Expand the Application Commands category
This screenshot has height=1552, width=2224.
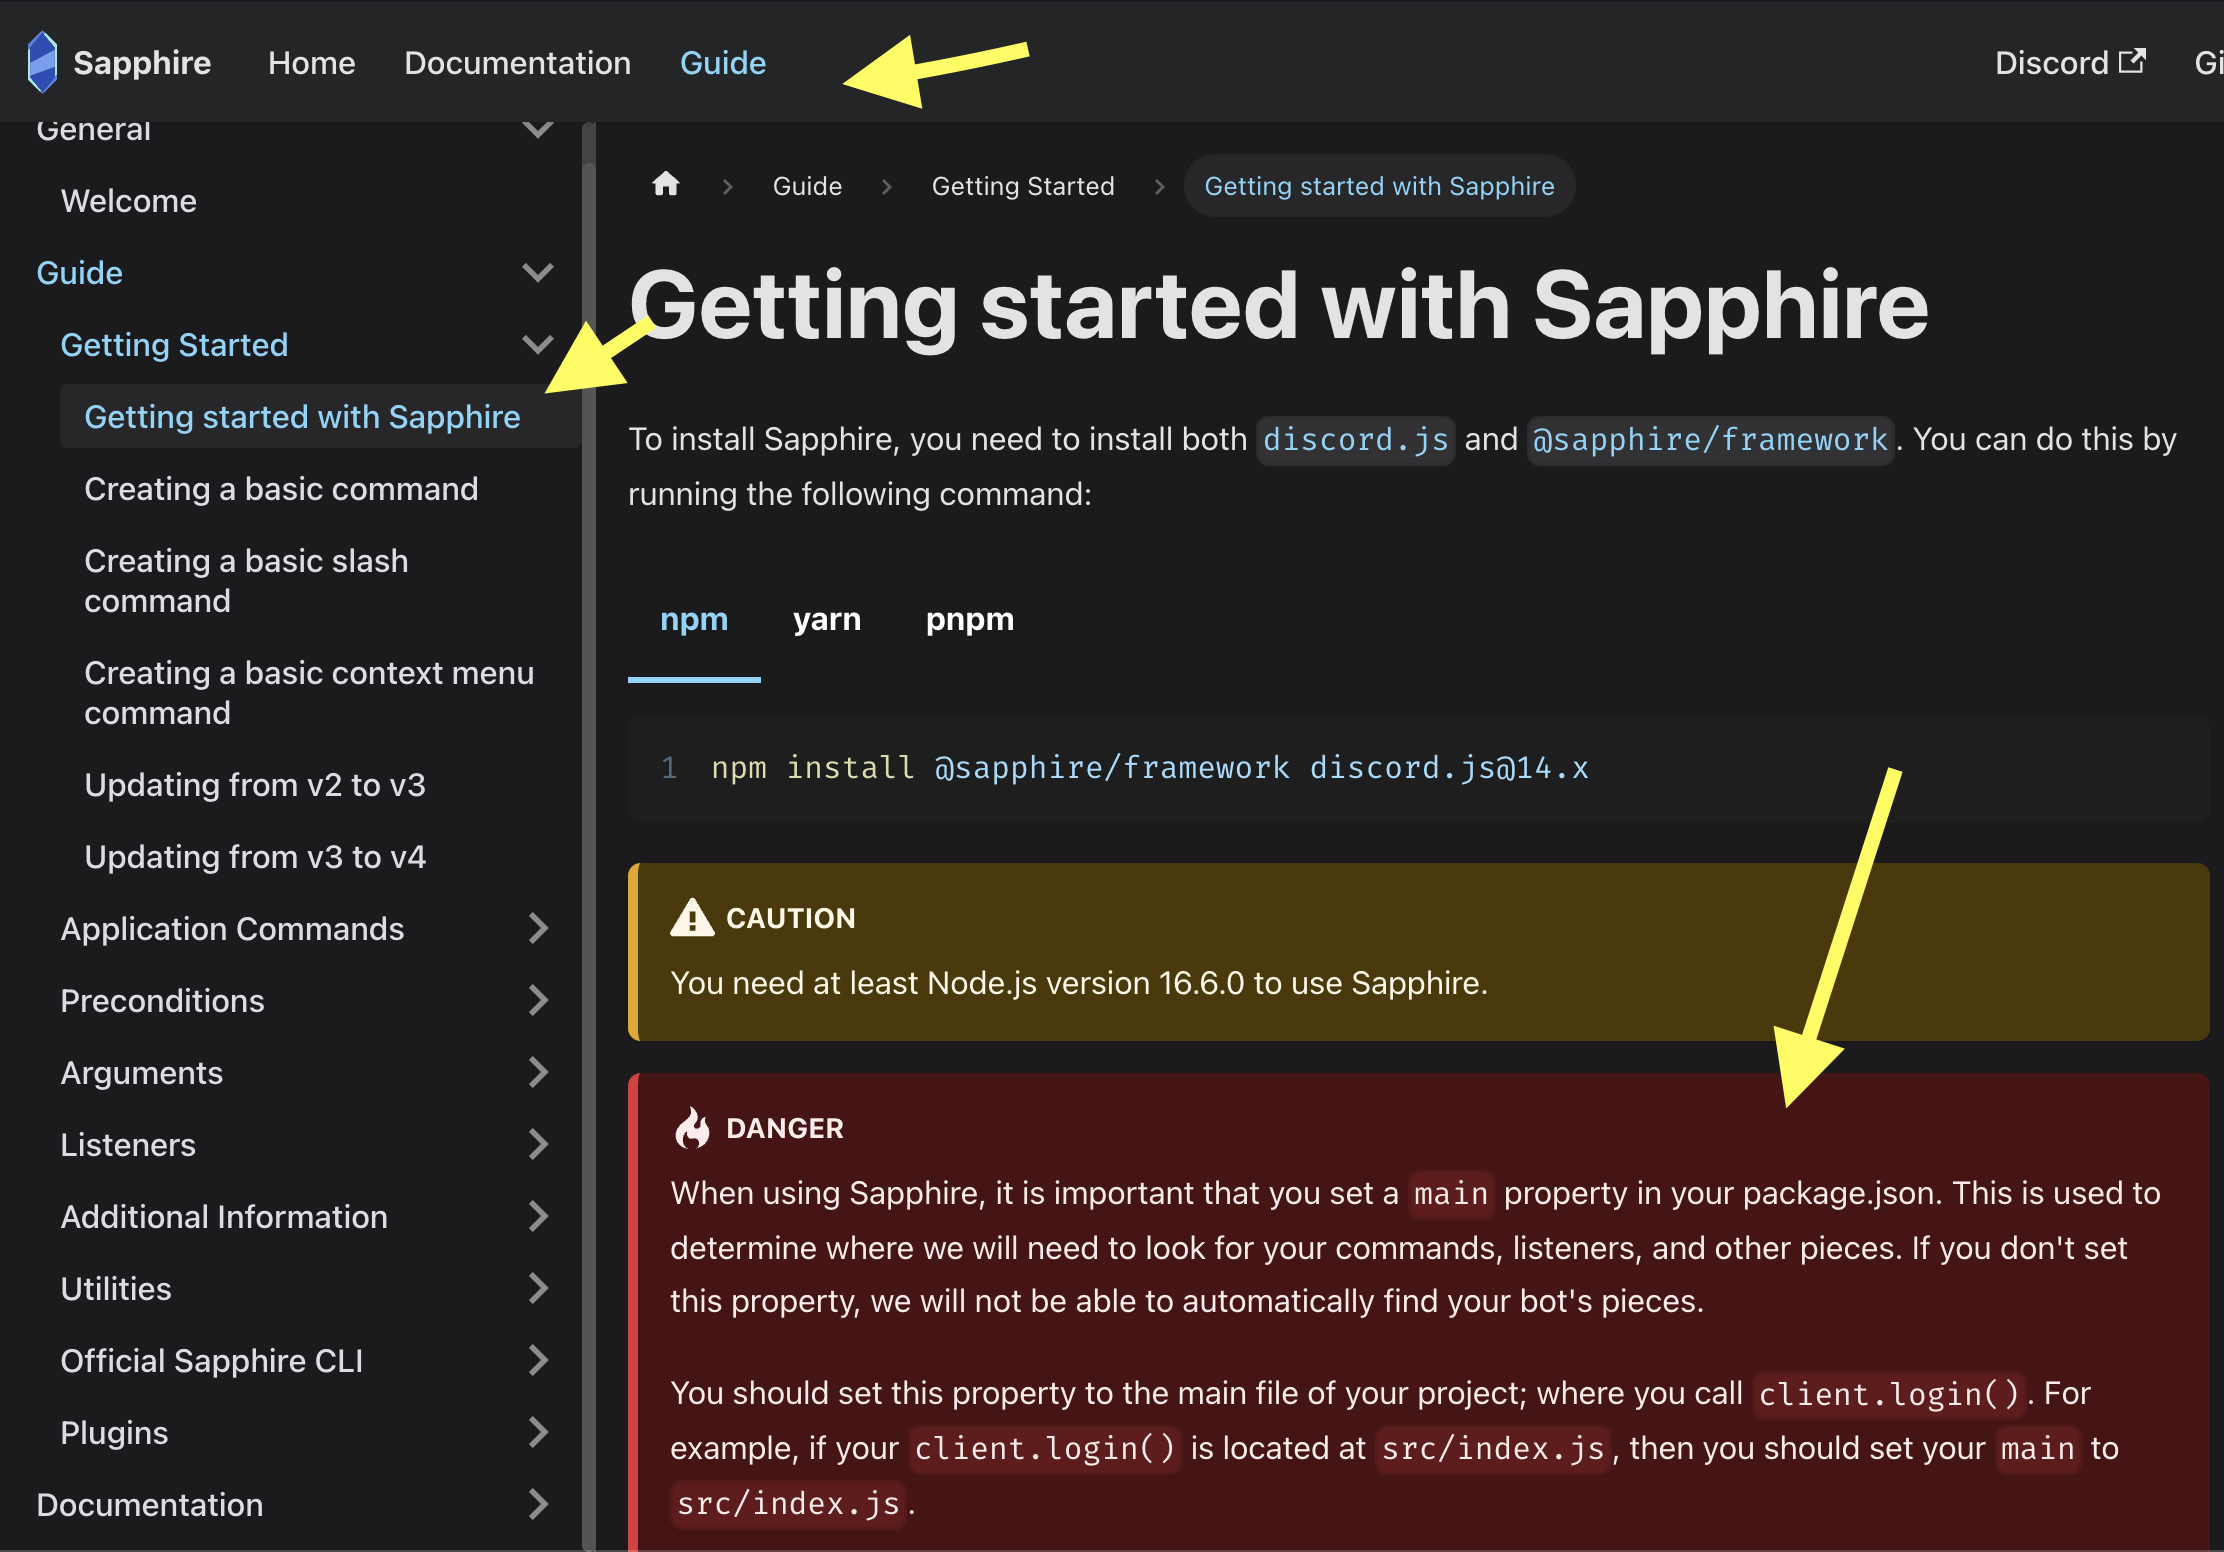click(538, 929)
